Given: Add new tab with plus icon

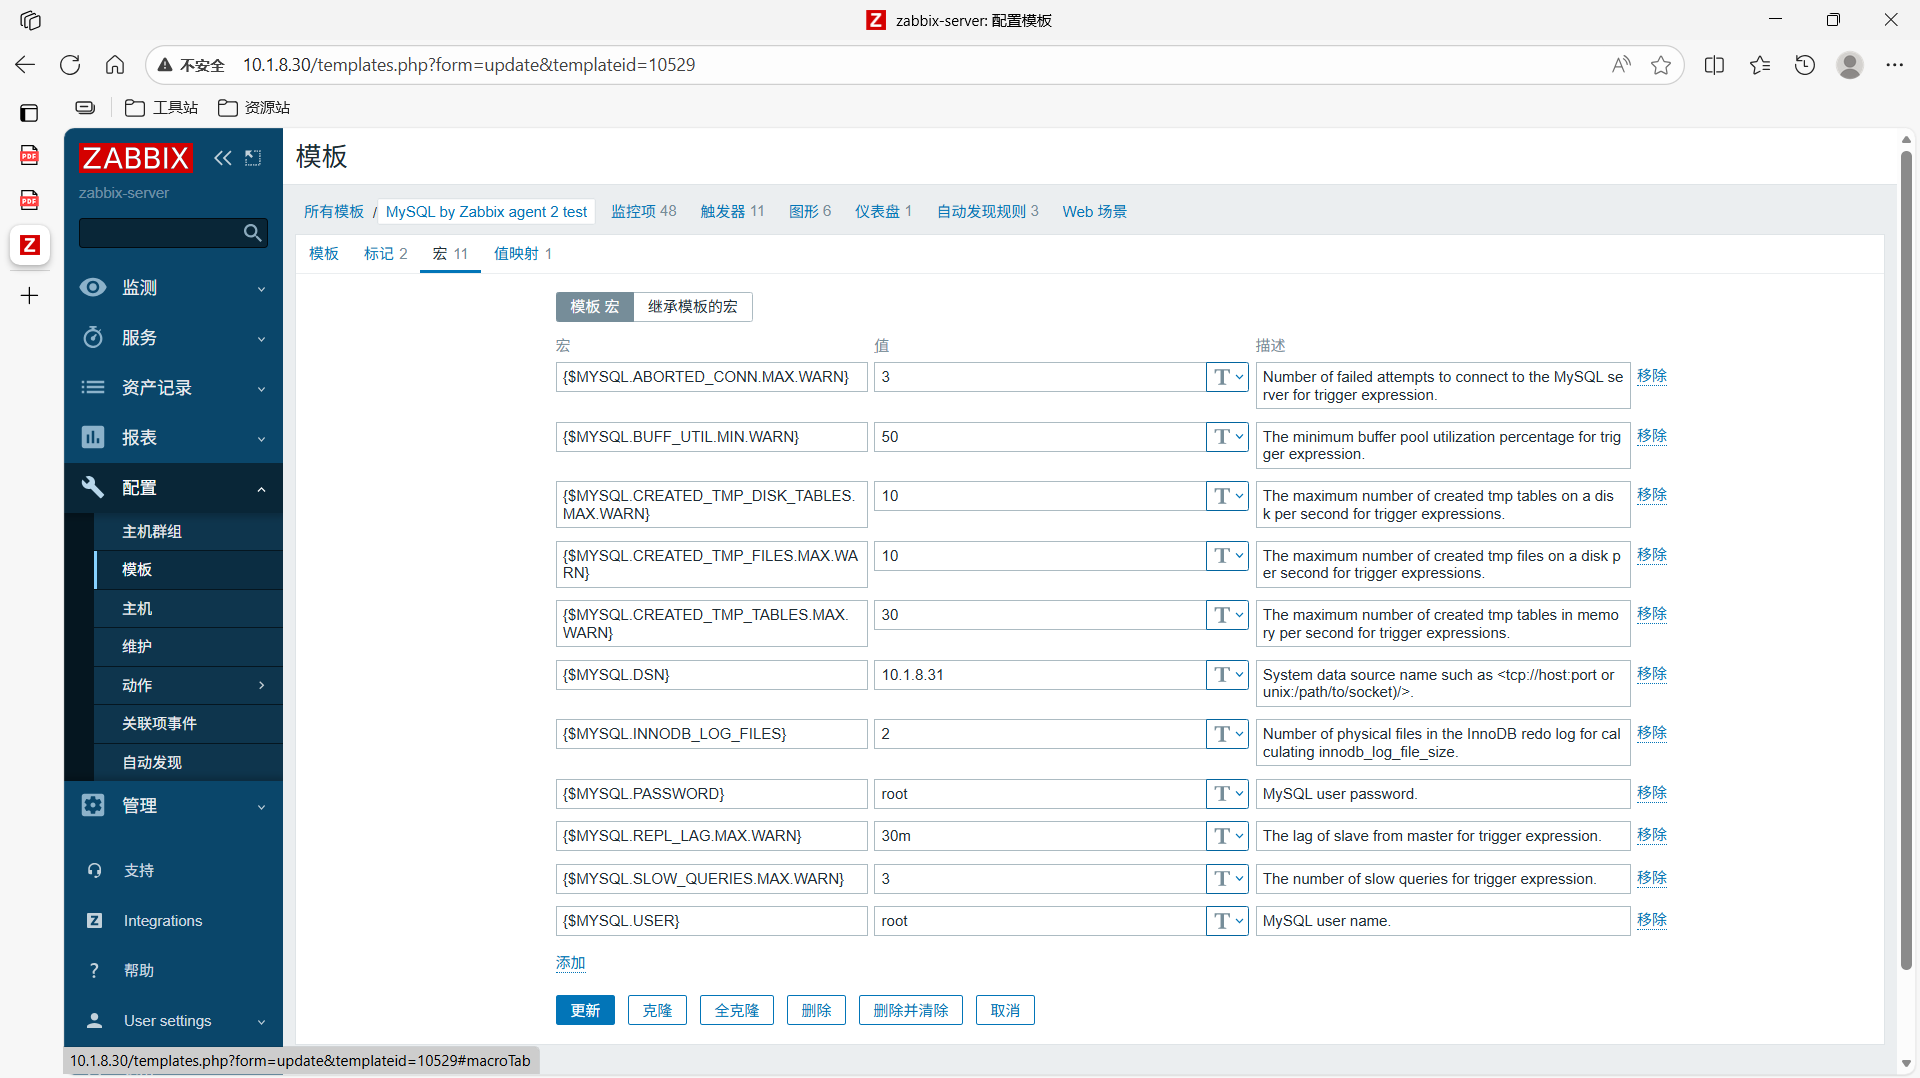Looking at the screenshot, I should coord(30,296).
